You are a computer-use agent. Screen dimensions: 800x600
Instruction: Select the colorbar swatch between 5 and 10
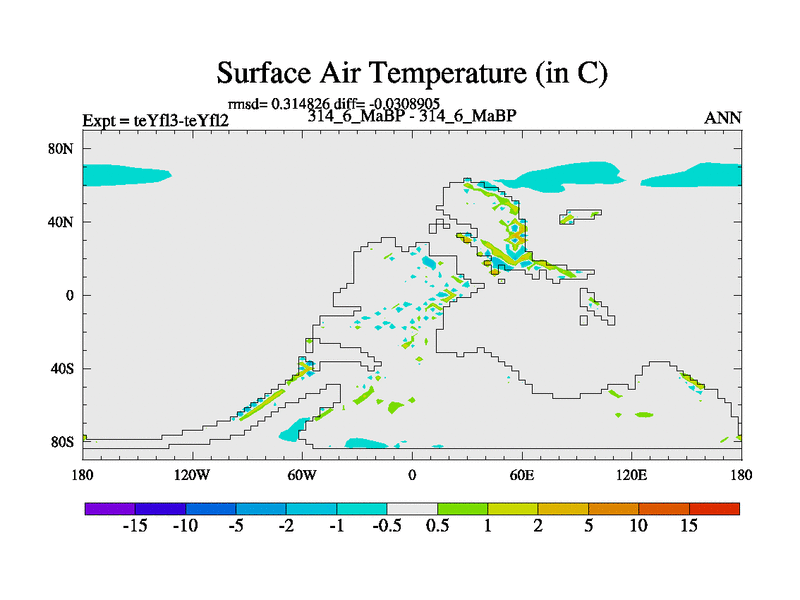(x=613, y=508)
